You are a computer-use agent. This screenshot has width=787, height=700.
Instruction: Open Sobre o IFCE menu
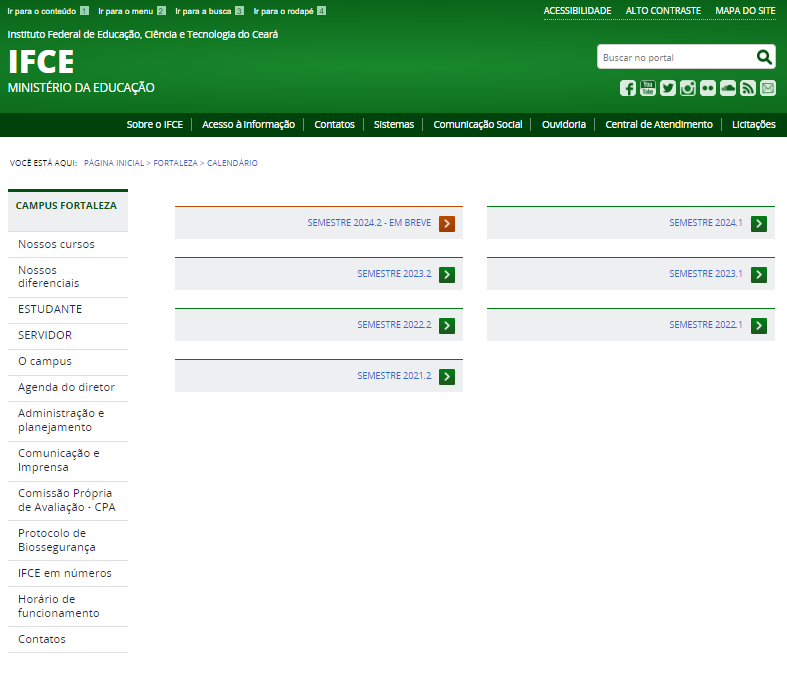[x=154, y=125]
